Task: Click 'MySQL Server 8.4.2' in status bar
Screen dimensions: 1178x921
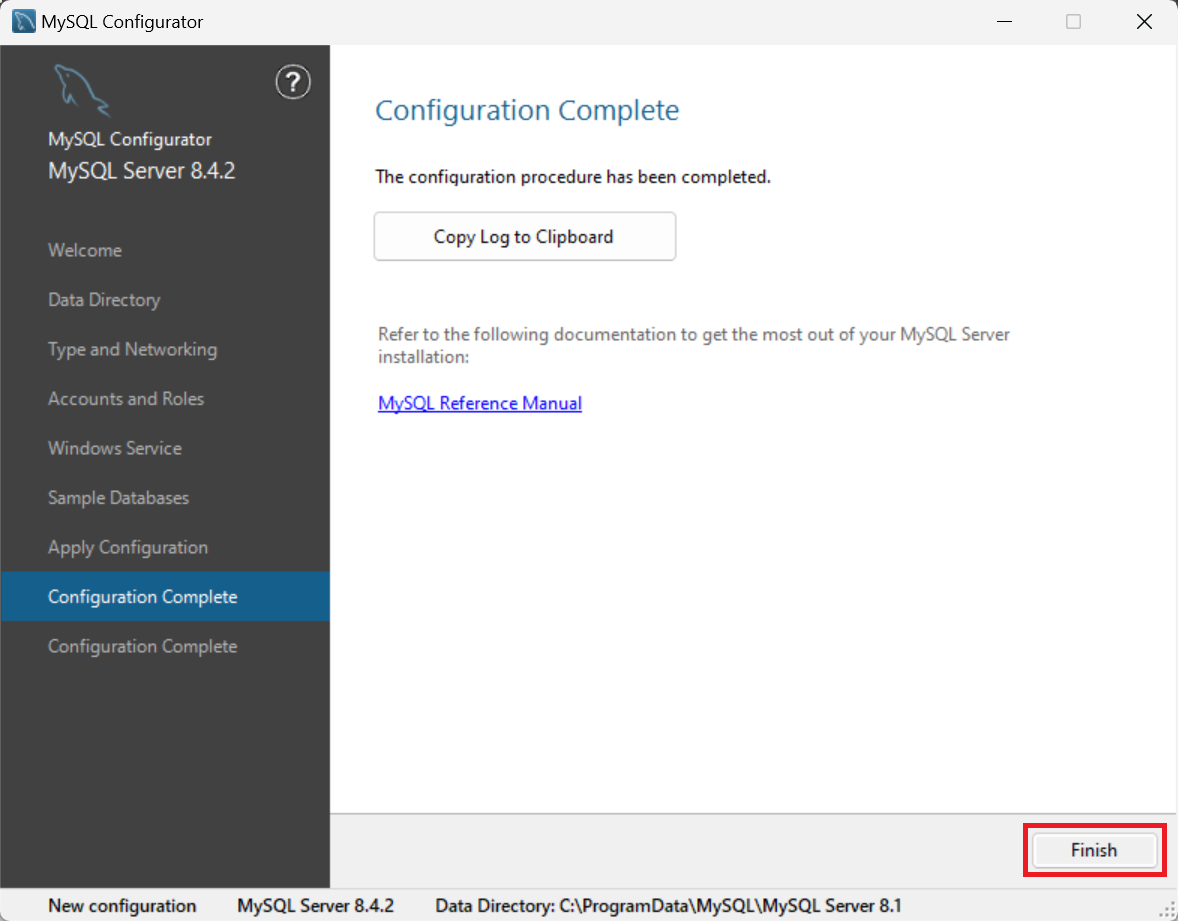Action: point(316,906)
